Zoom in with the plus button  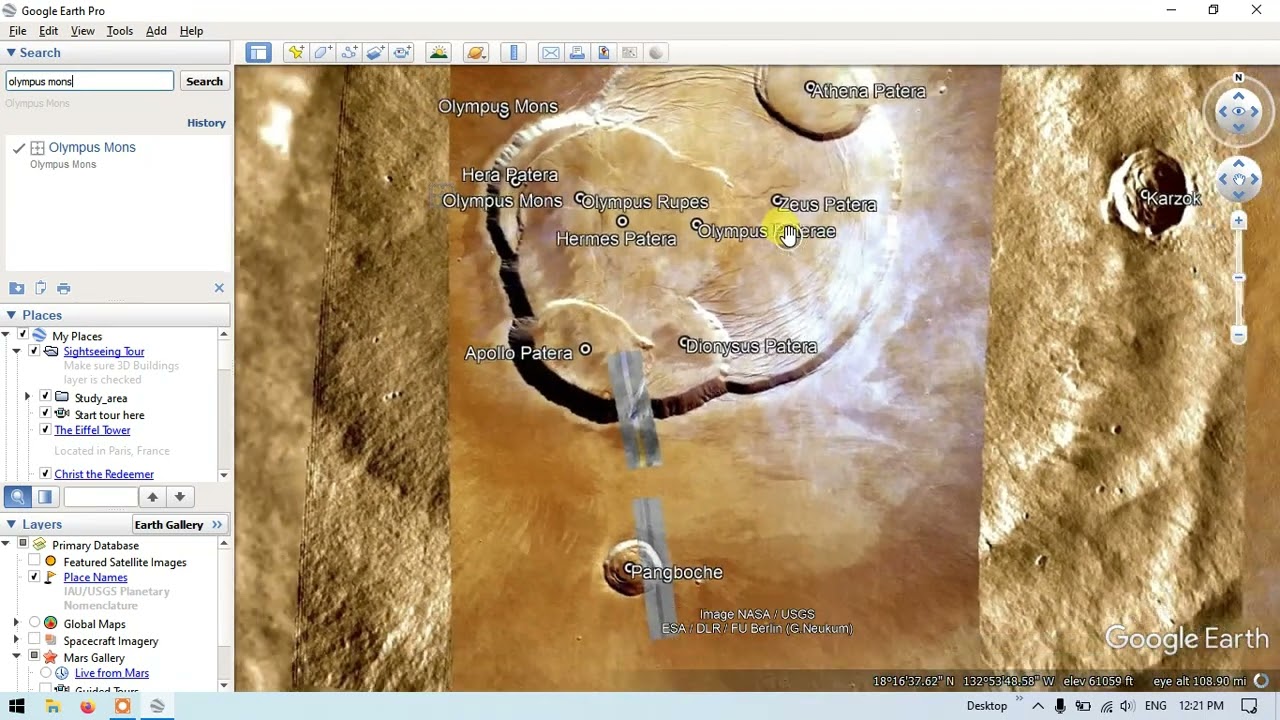coord(1238,221)
